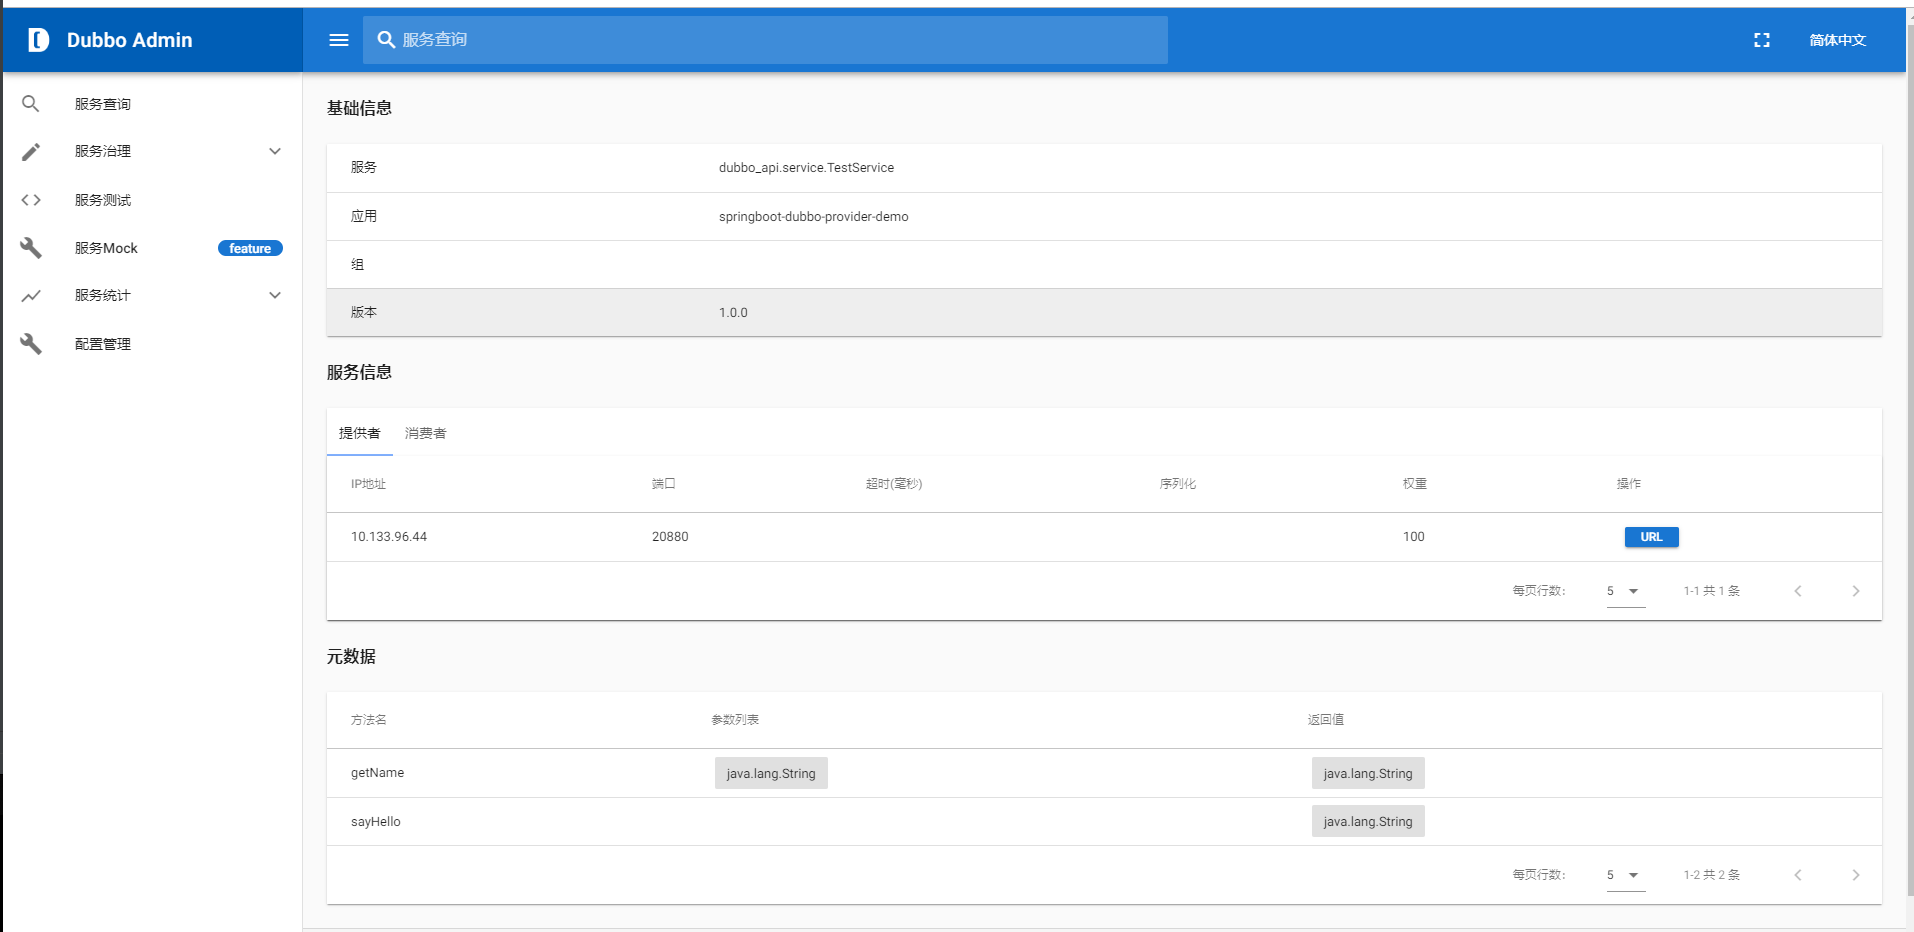The width and height of the screenshot is (1914, 932).
Task: Select the service name dubbo_api.service.TestService
Action: coord(806,168)
